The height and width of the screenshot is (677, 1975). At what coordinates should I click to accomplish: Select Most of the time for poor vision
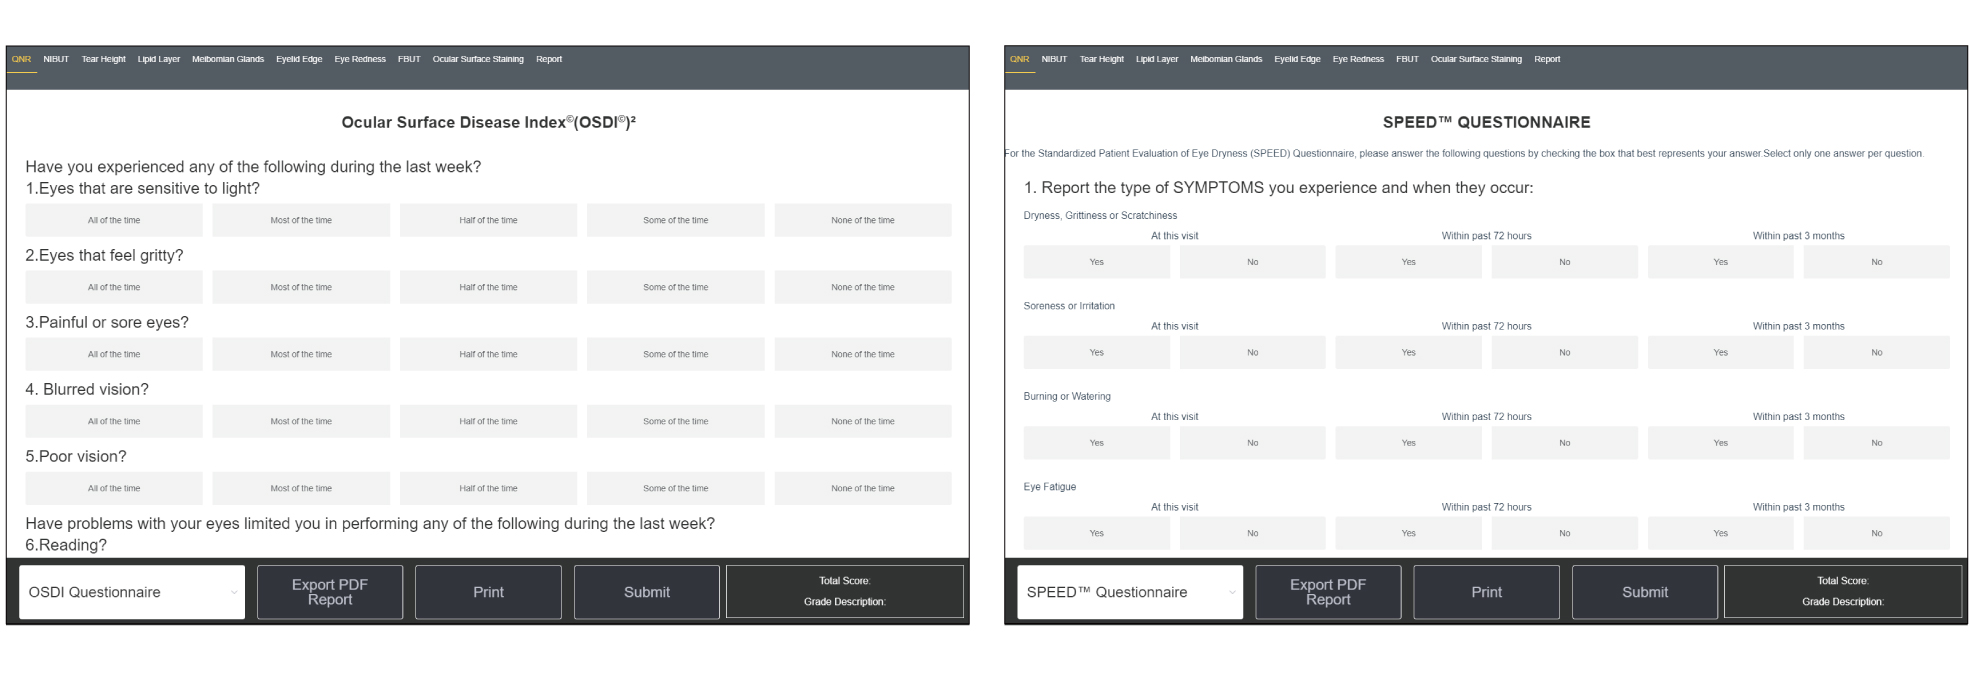pos(301,488)
